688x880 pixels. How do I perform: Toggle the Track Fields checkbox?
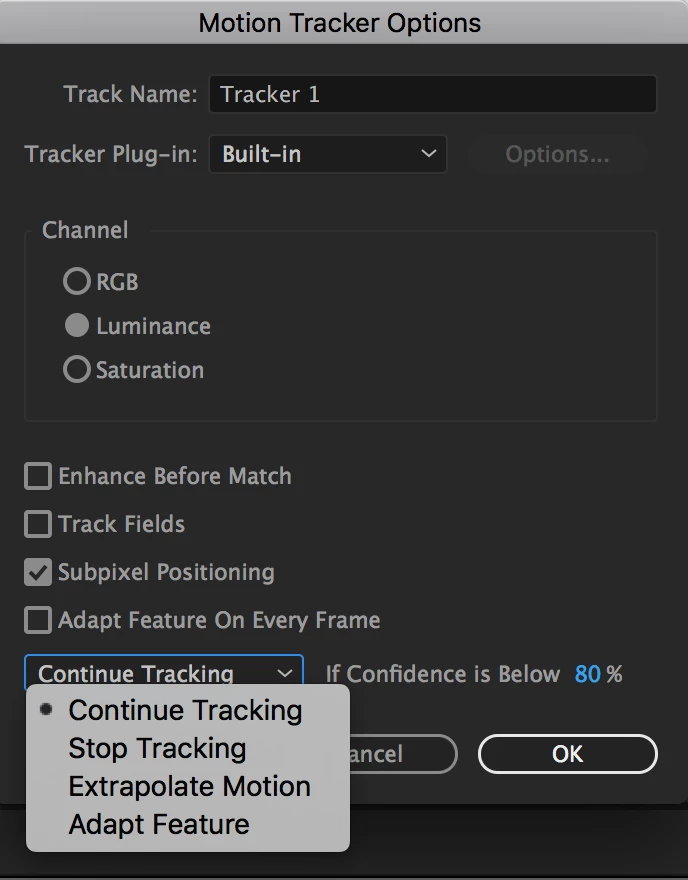click(38, 524)
